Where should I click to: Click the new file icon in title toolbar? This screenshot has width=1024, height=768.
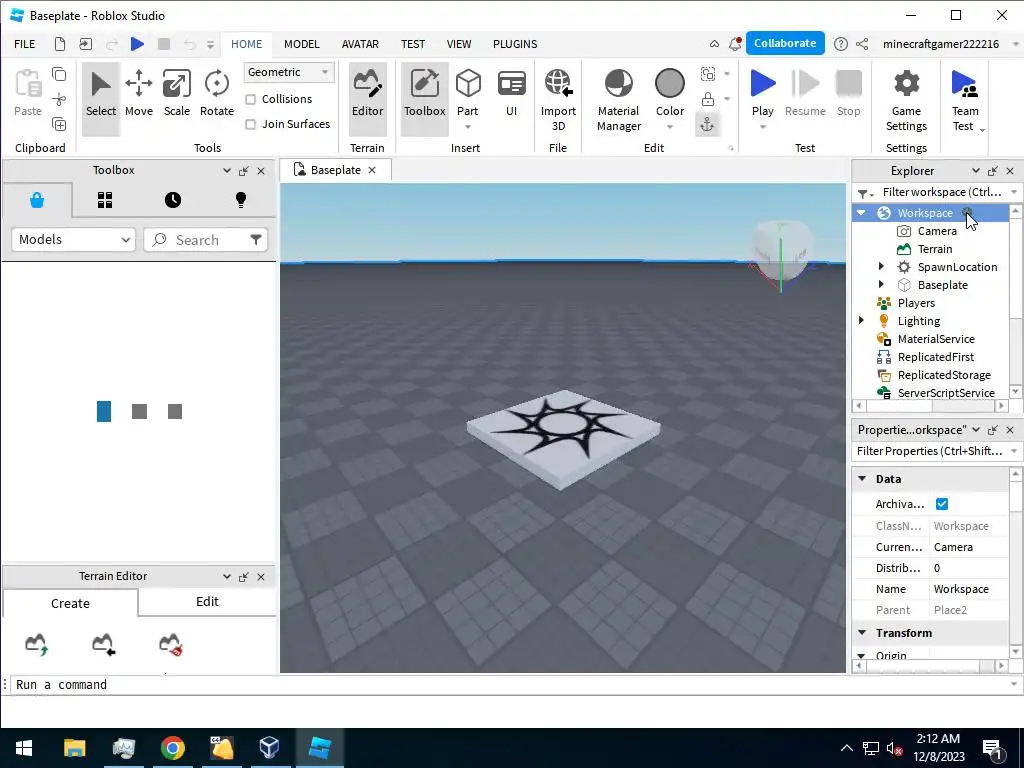59,44
